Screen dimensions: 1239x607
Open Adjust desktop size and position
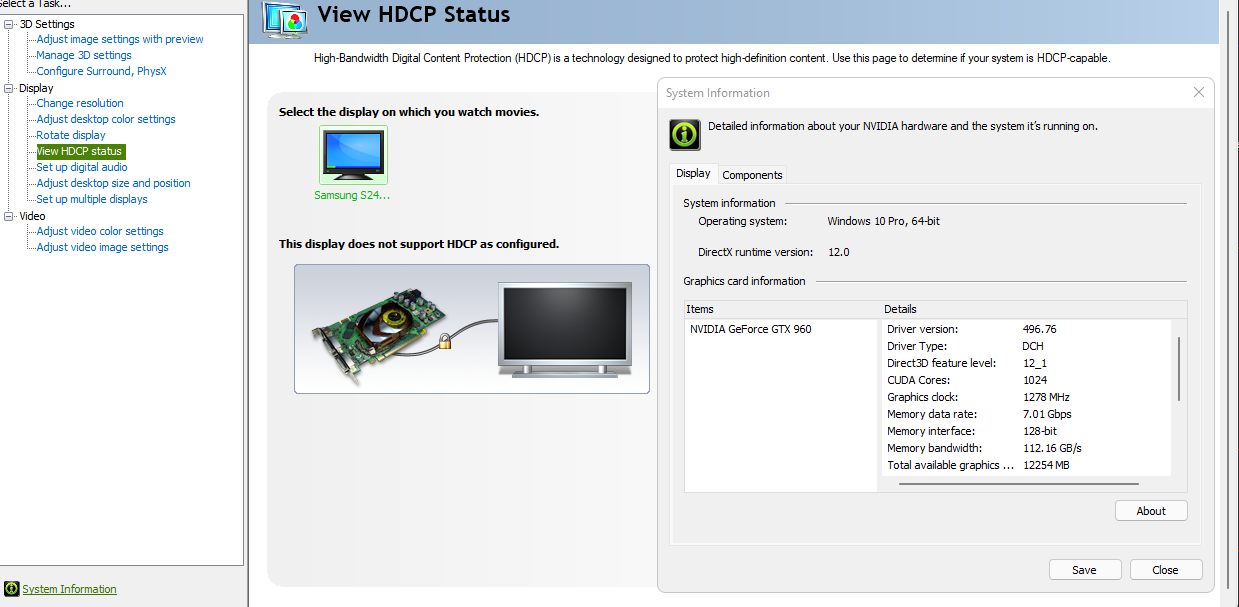(113, 183)
